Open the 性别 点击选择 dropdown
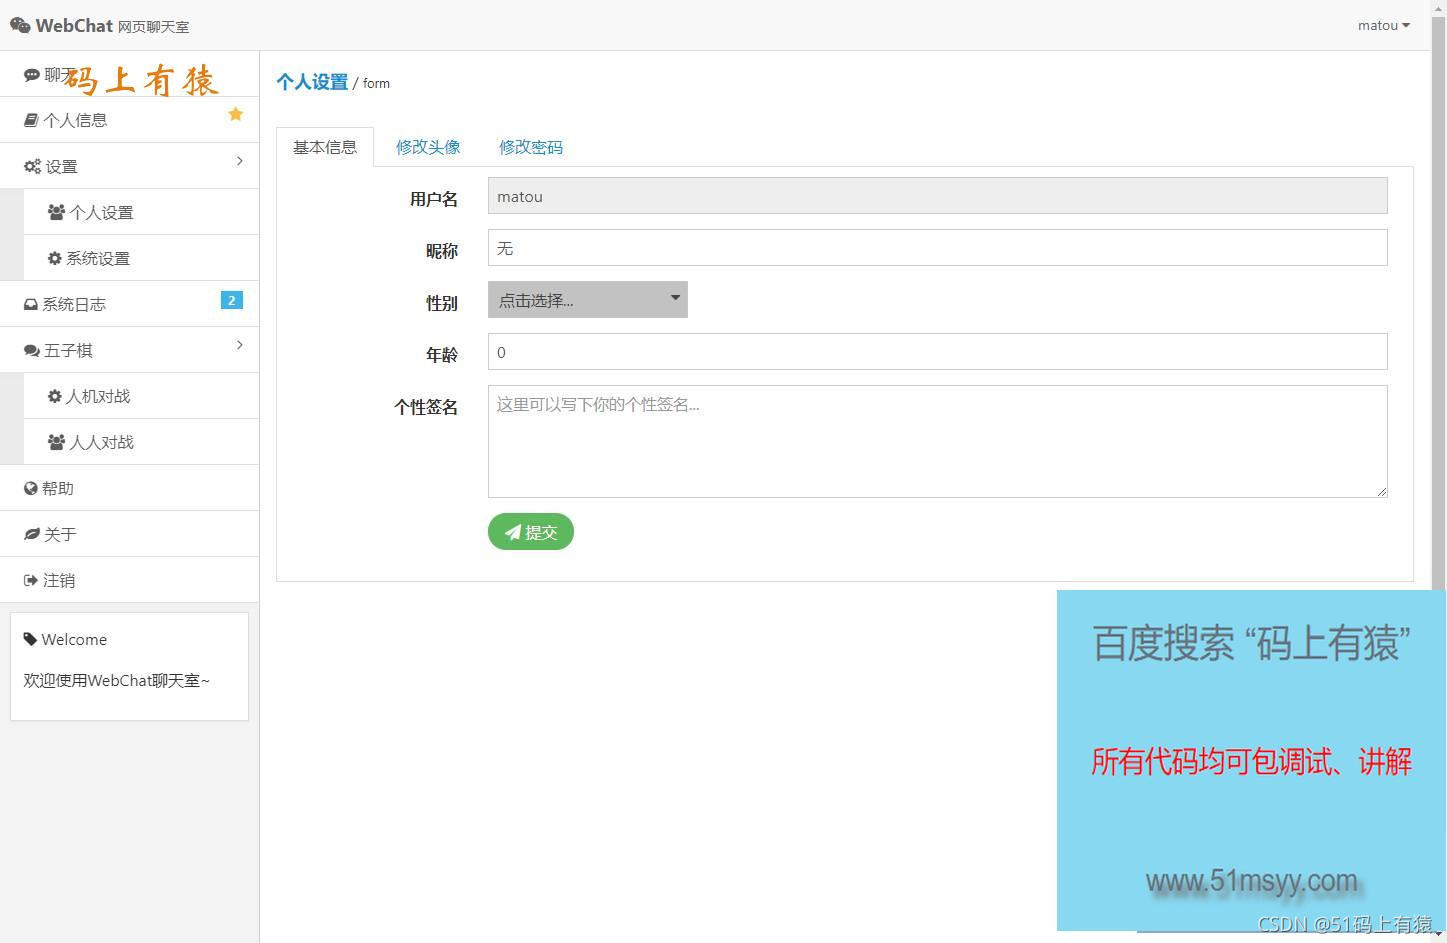The width and height of the screenshot is (1447, 943). [x=588, y=300]
